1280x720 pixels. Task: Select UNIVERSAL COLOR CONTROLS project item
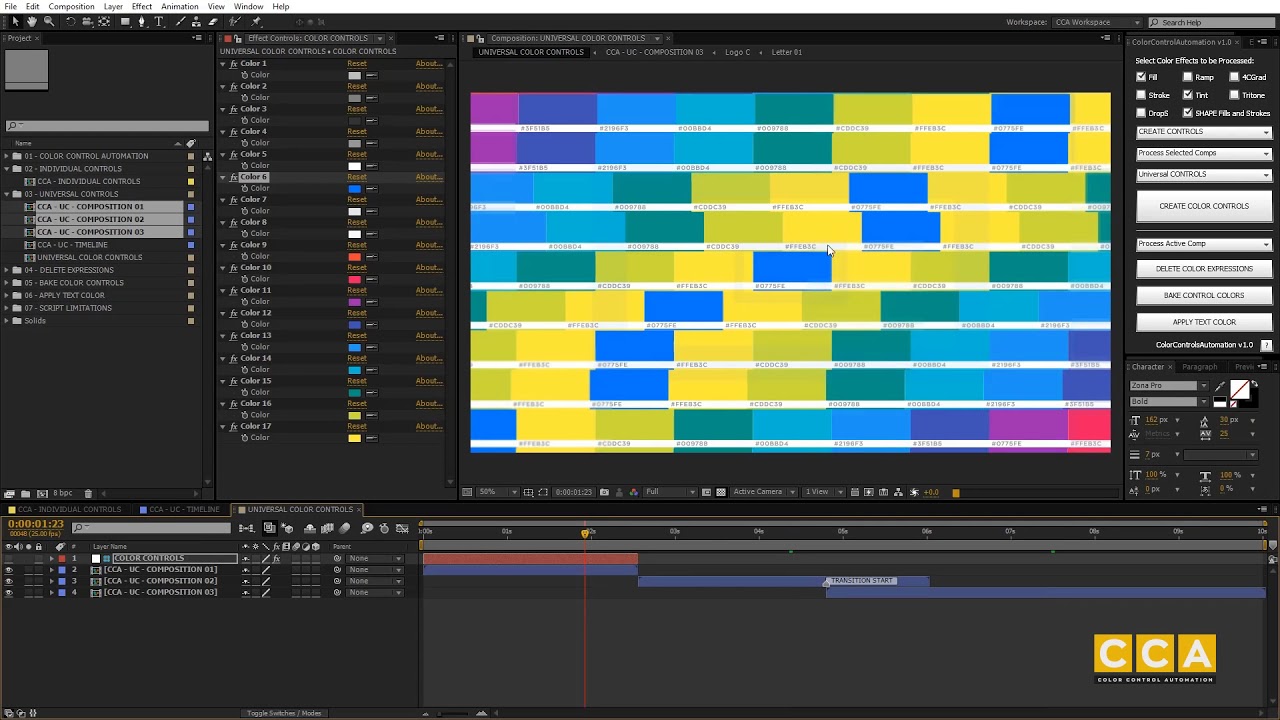point(89,257)
